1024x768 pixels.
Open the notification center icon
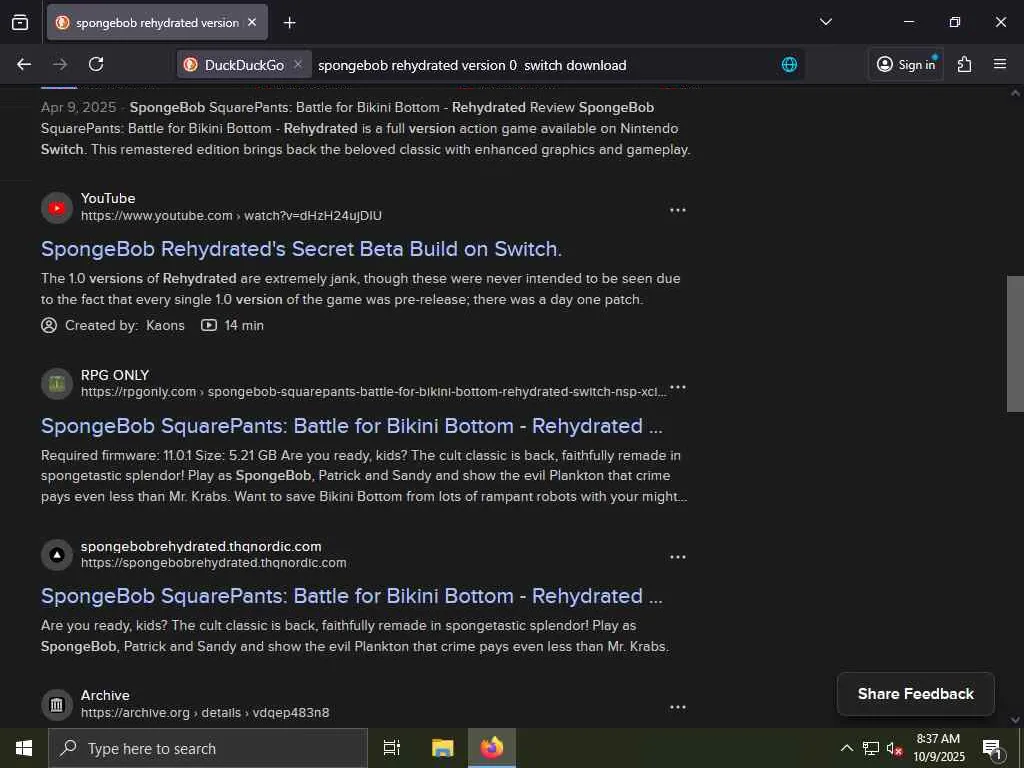[x=993, y=748]
